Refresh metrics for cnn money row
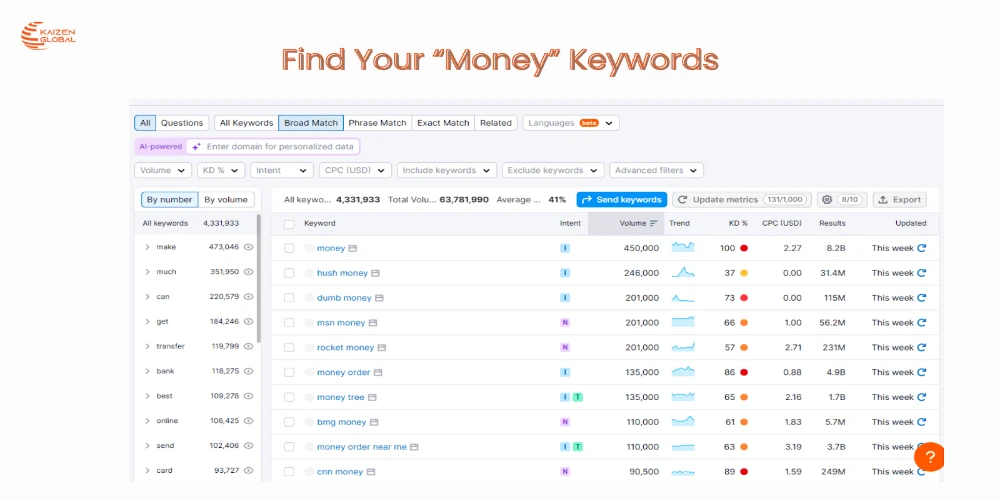This screenshot has width=1000, height=500. pyautogui.click(x=922, y=472)
